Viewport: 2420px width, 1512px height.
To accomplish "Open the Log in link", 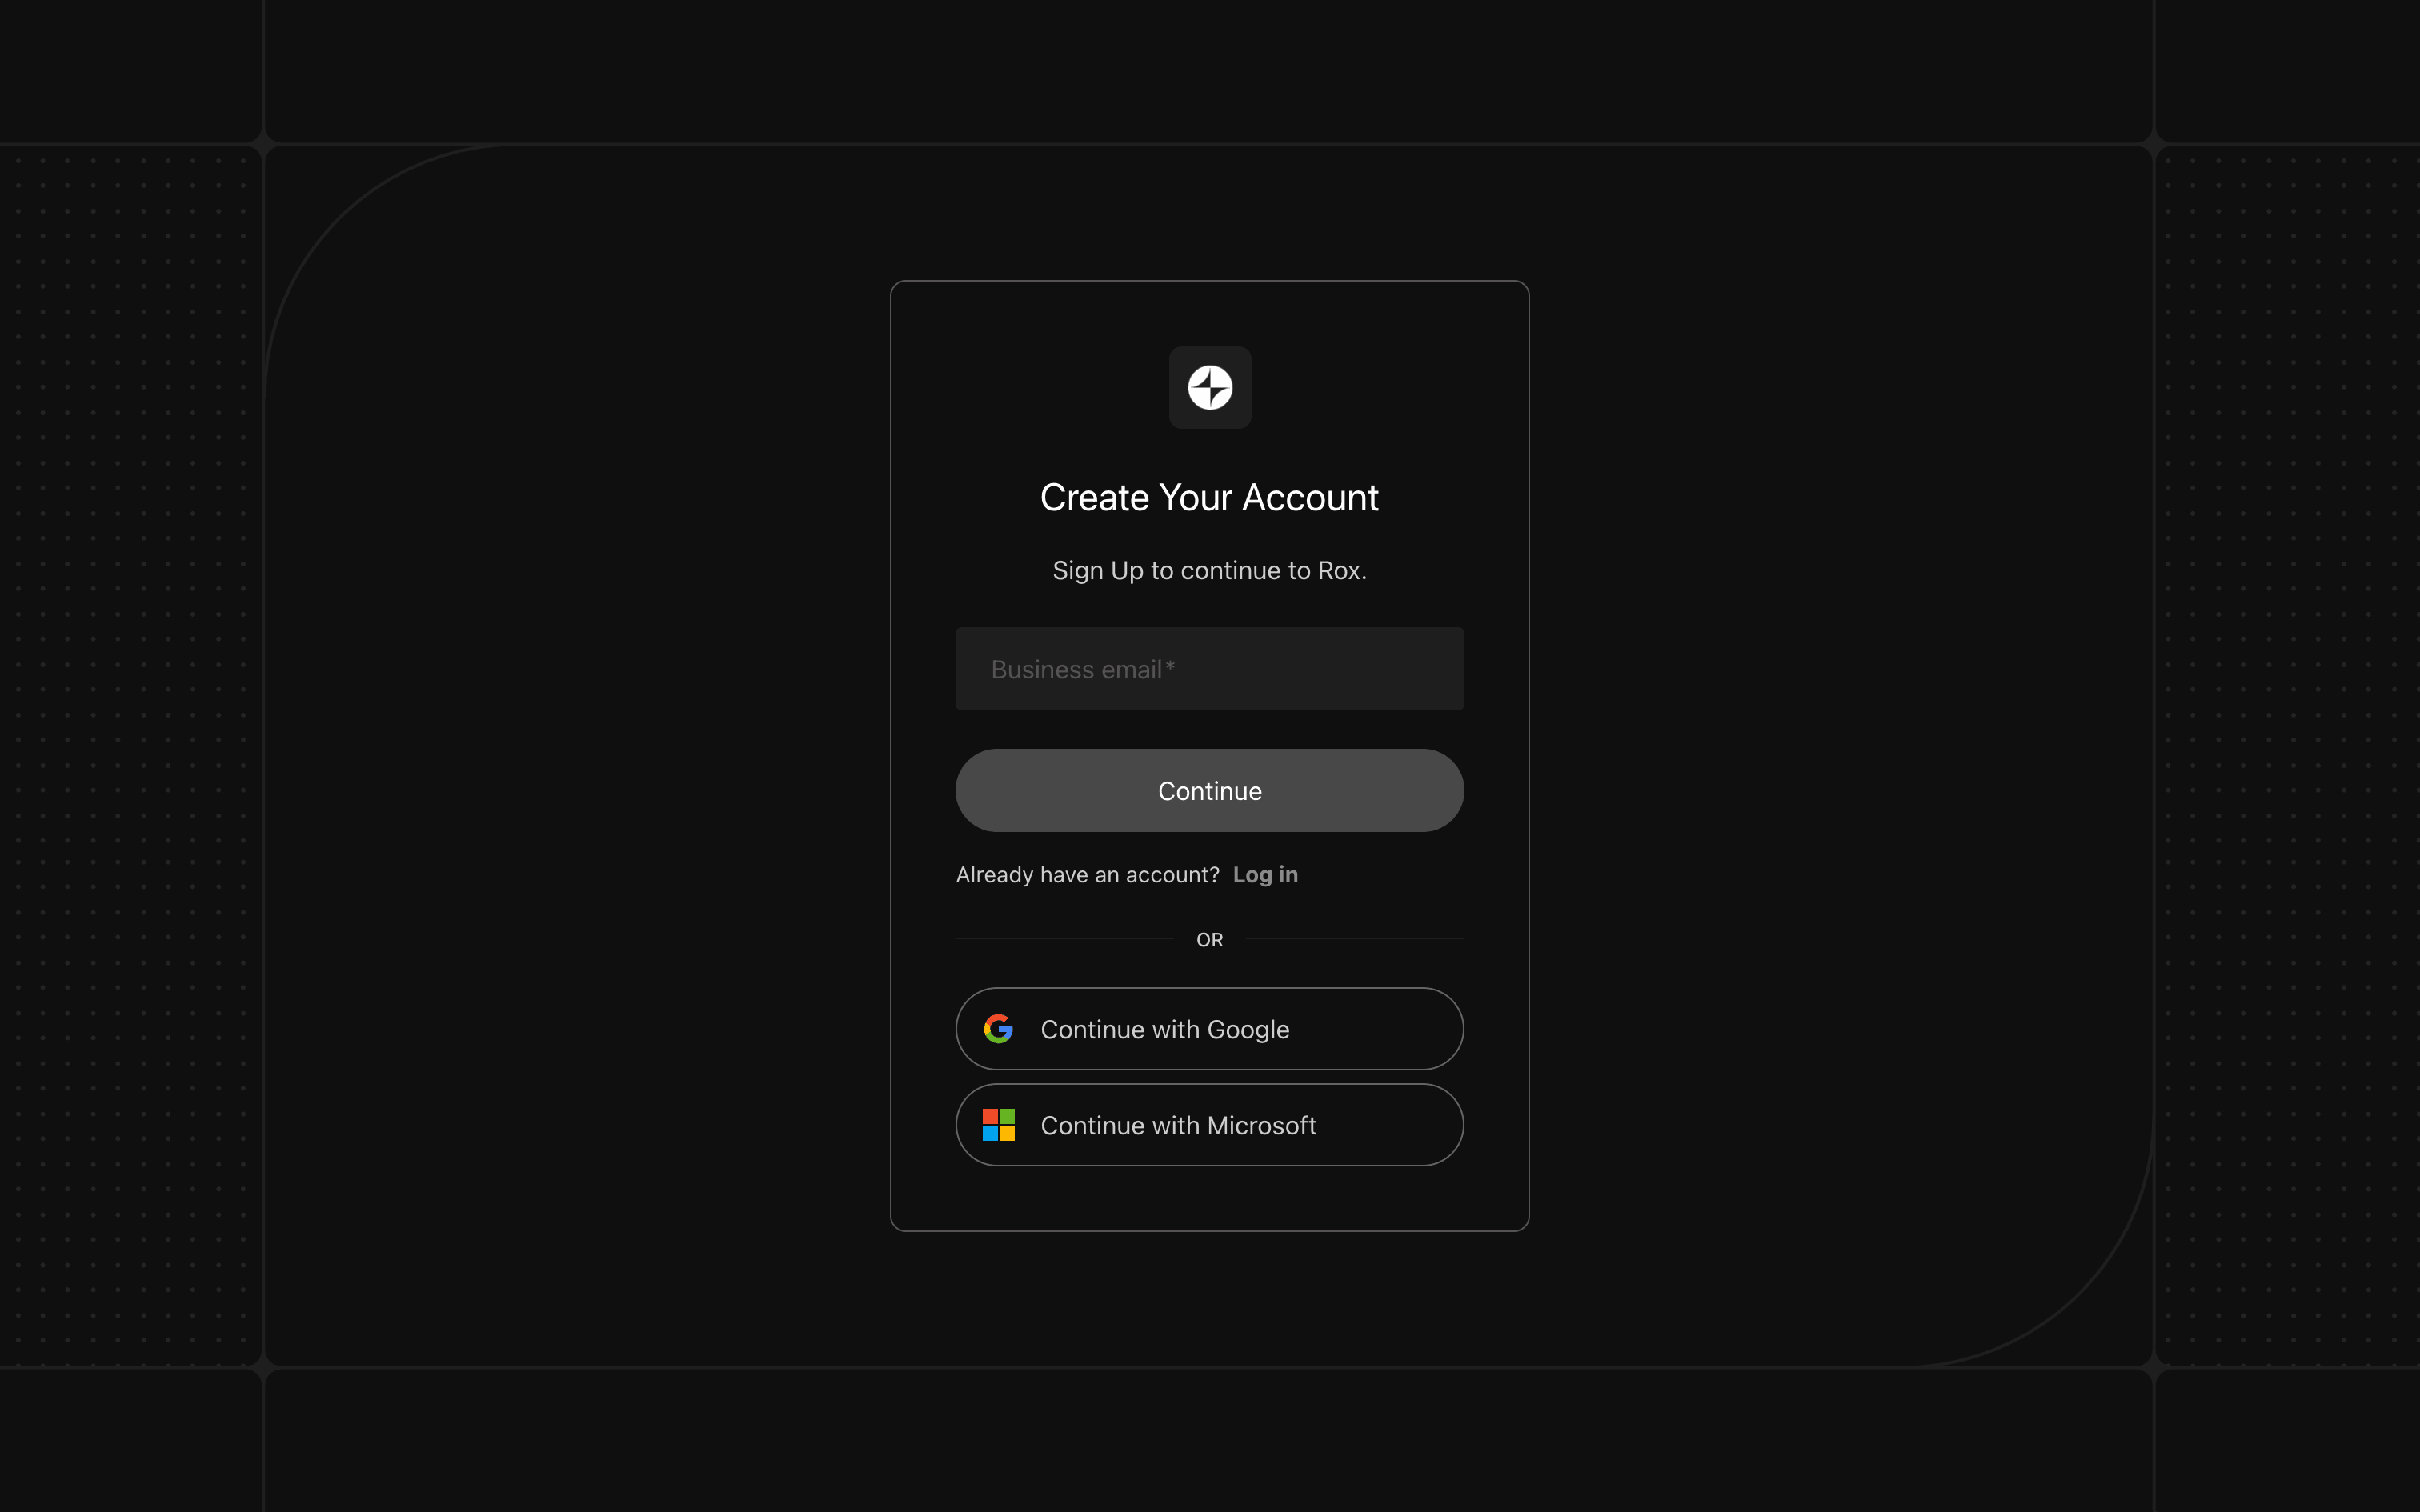I will (1265, 875).
